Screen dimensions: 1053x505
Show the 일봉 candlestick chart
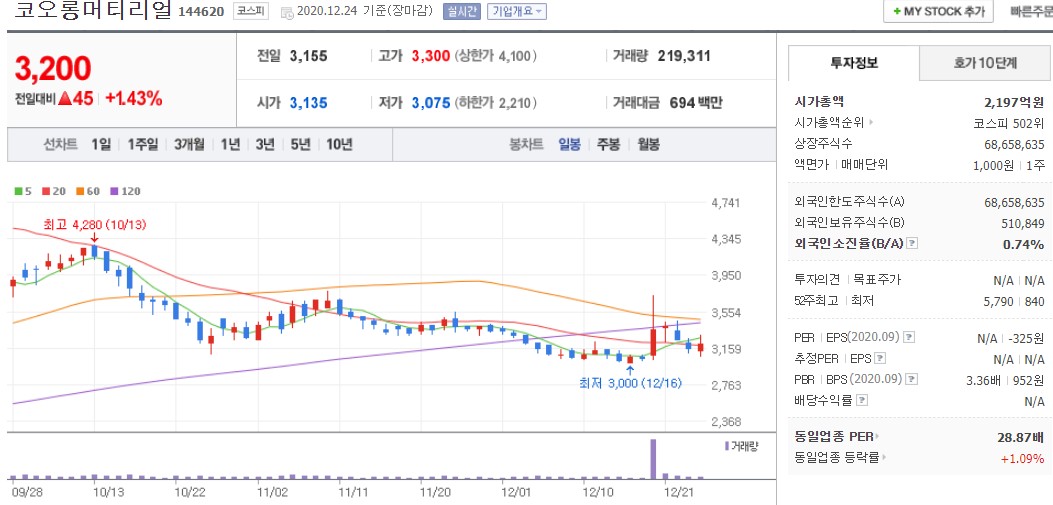click(569, 144)
